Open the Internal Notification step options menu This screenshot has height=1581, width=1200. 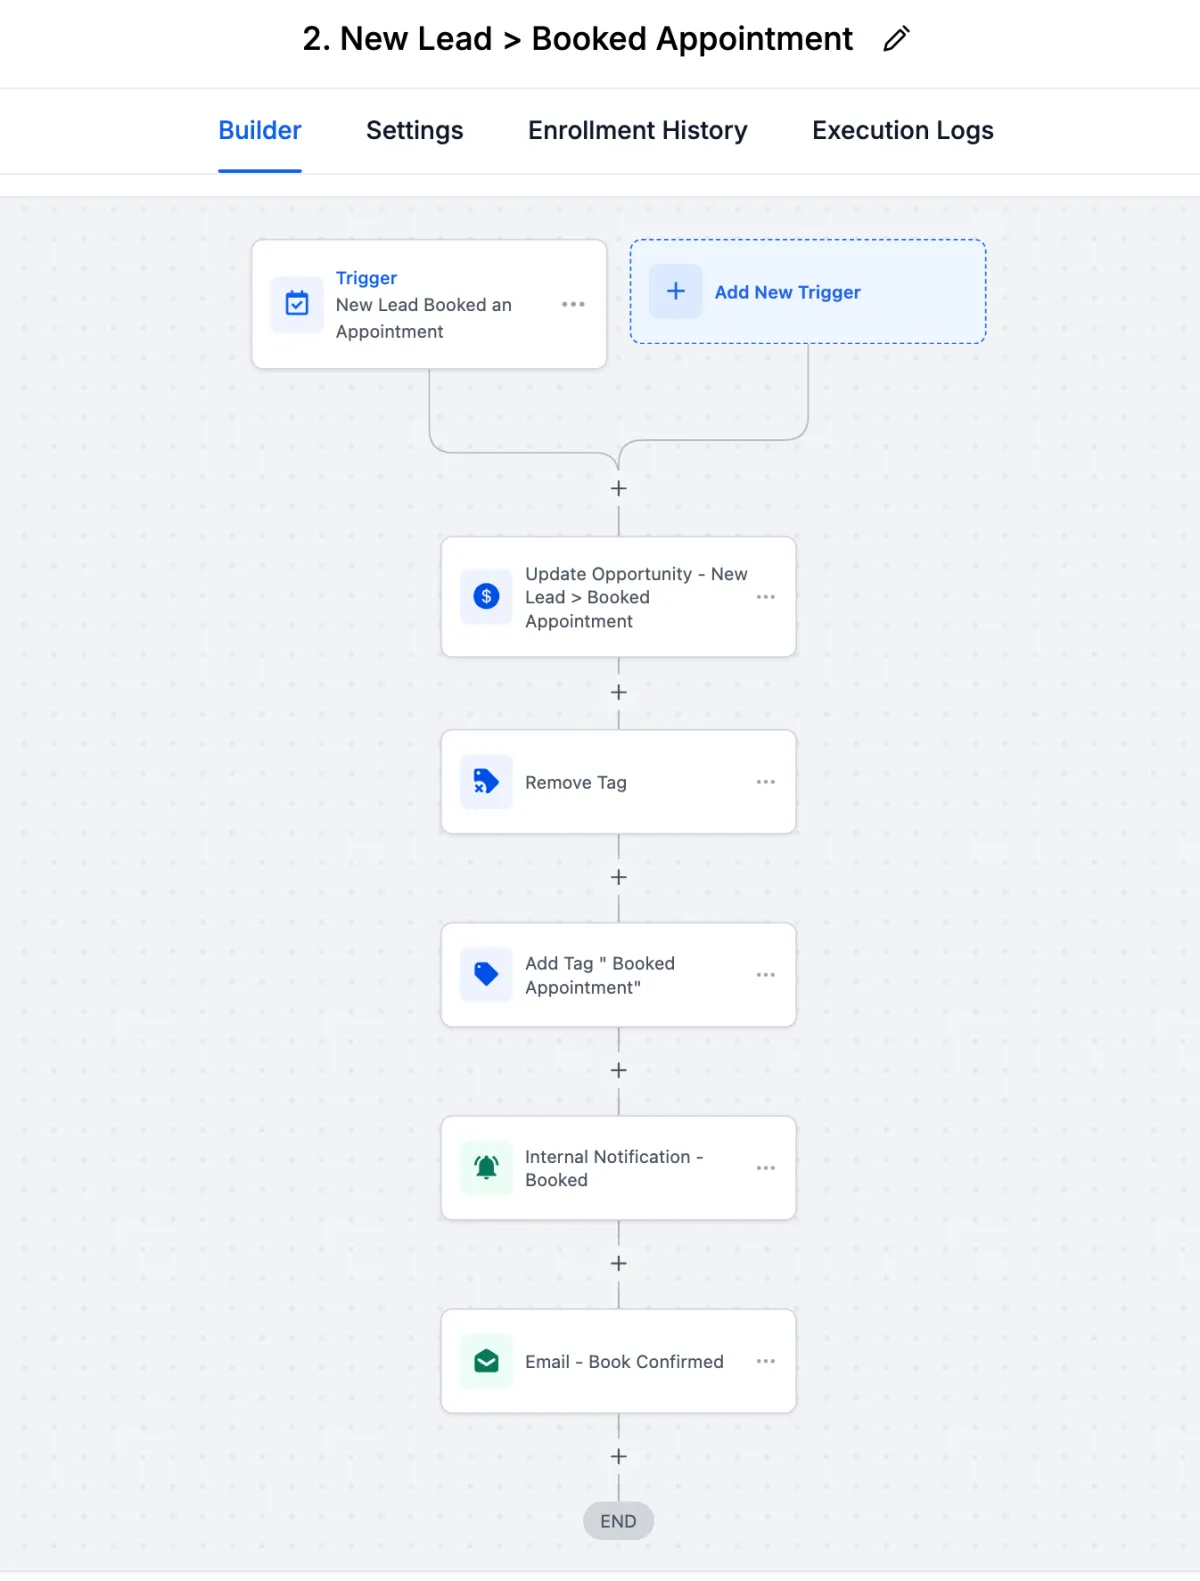click(766, 1168)
